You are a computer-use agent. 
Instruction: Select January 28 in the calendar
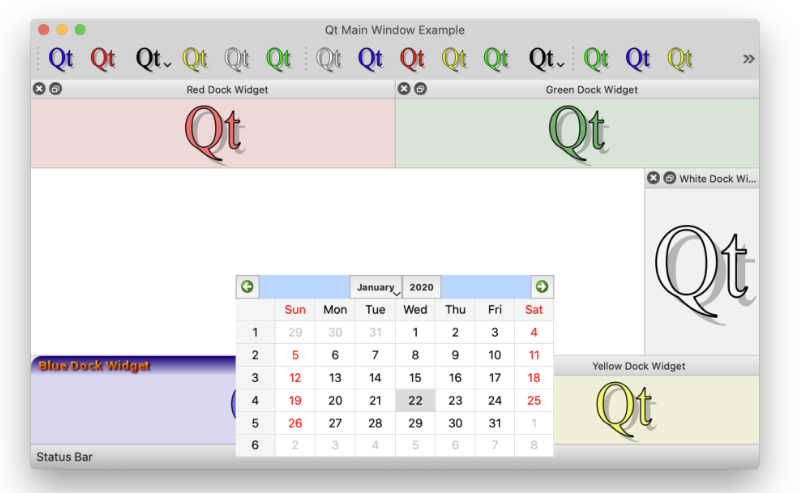pyautogui.click(x=375, y=423)
